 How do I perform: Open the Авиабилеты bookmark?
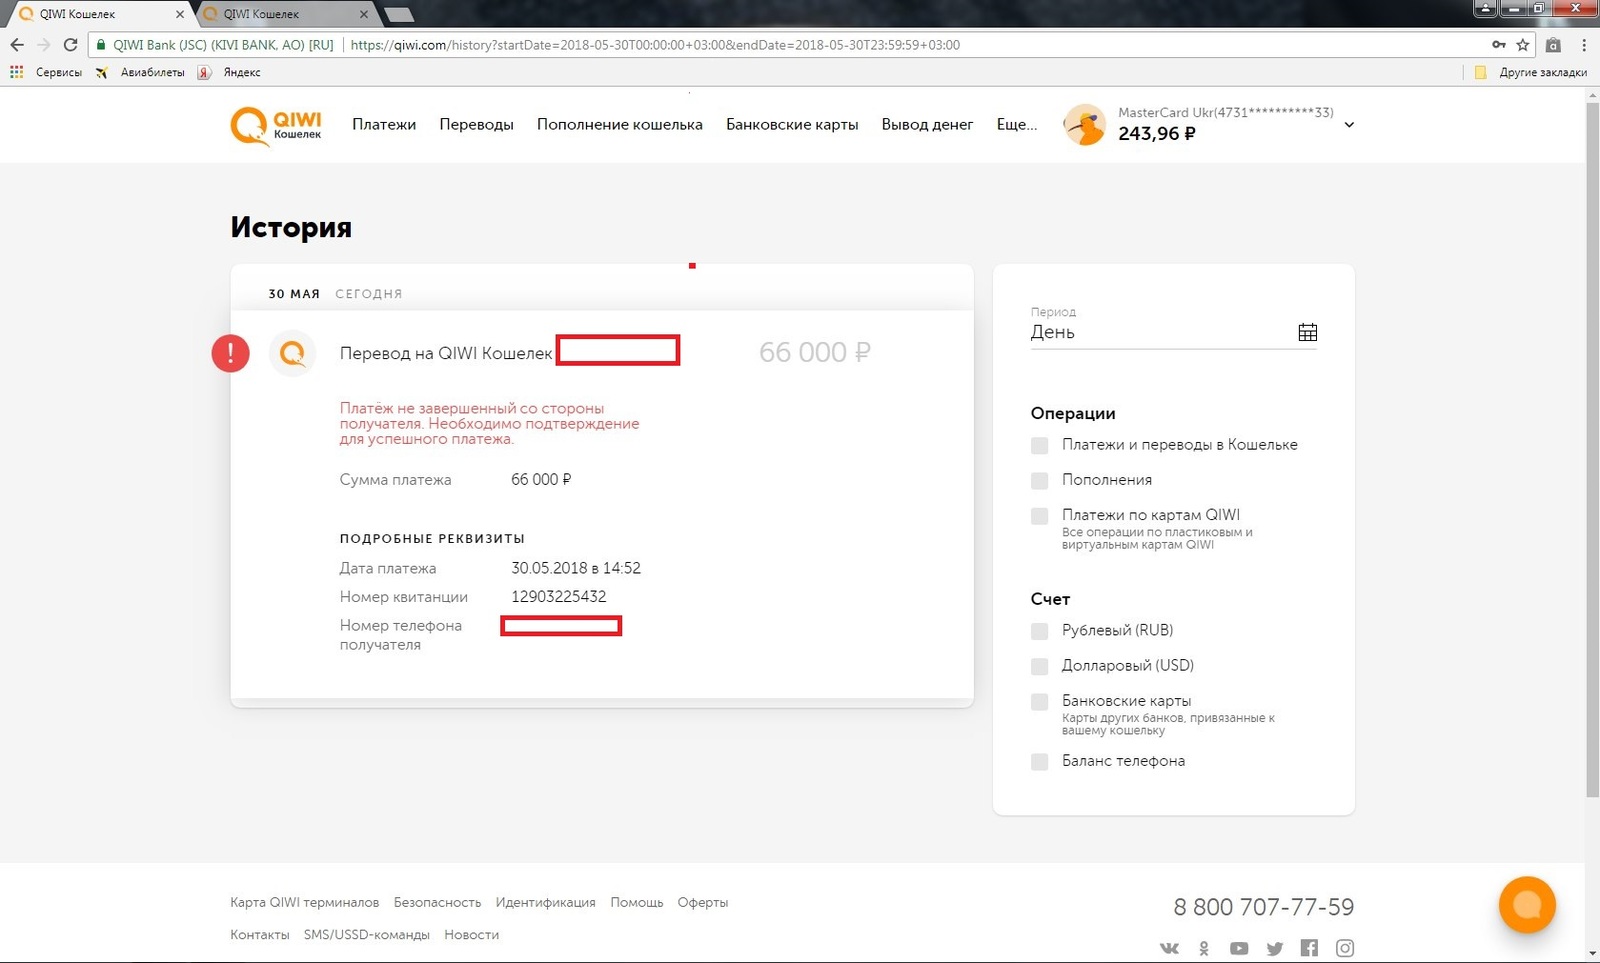(140, 72)
